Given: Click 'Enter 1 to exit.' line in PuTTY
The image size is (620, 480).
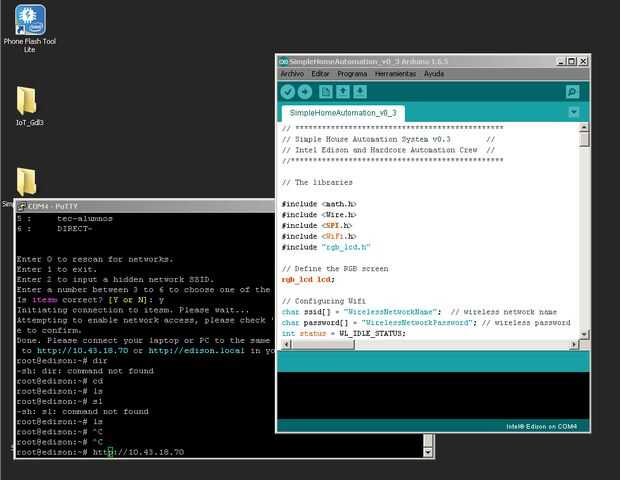Looking at the screenshot, I should (x=57, y=269).
